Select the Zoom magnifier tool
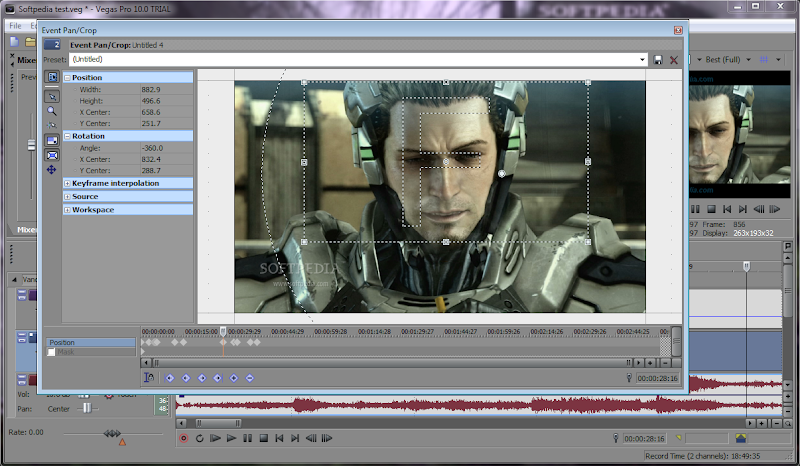Image resolution: width=800 pixels, height=466 pixels. [x=52, y=111]
